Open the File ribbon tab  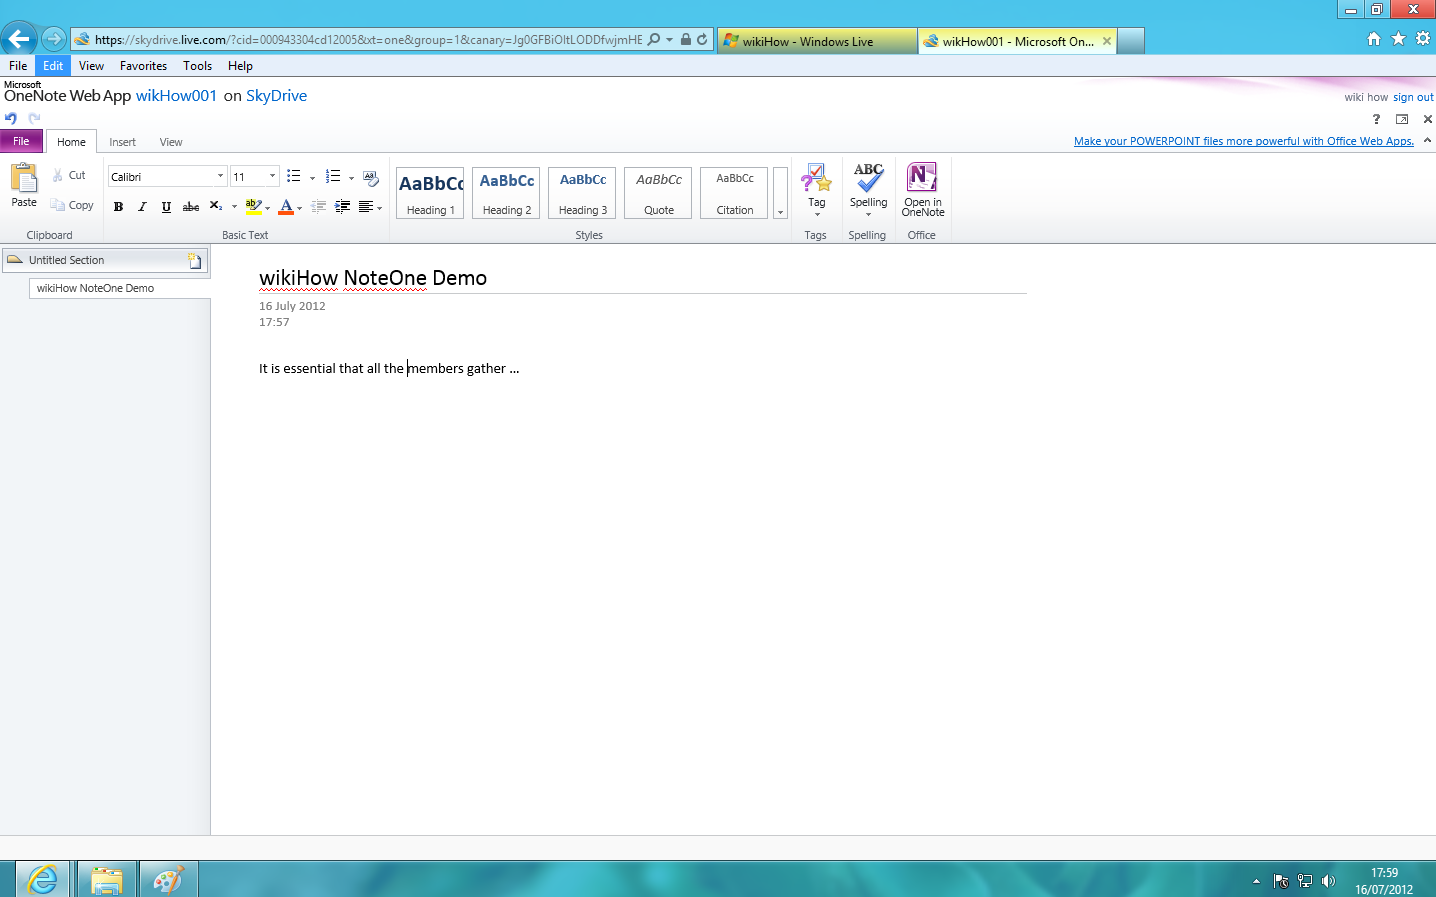(x=21, y=141)
